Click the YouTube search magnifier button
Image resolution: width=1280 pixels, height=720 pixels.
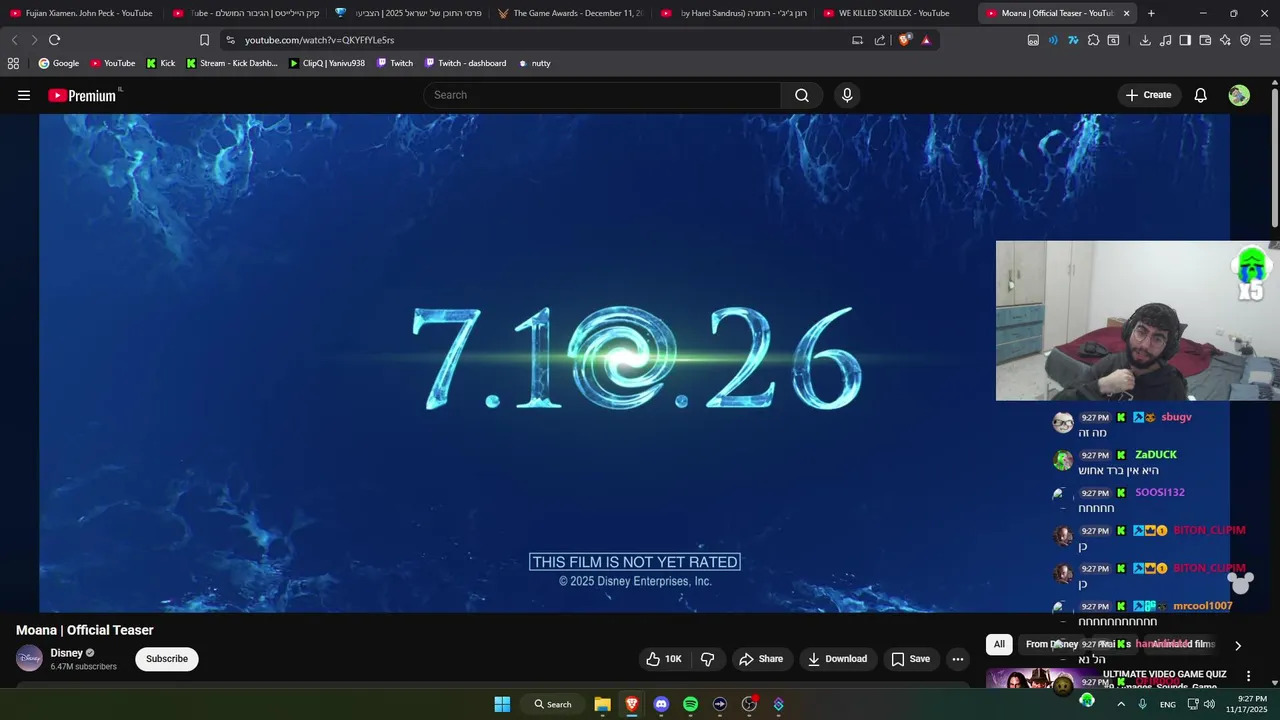pyautogui.click(x=802, y=95)
